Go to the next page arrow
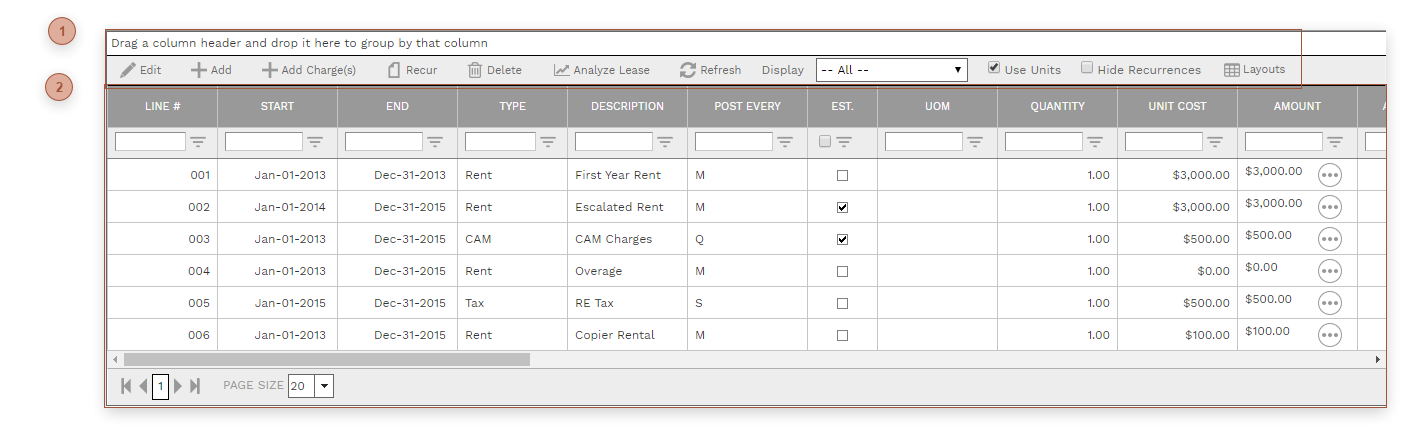The height and width of the screenshot is (433, 1408). coord(178,386)
